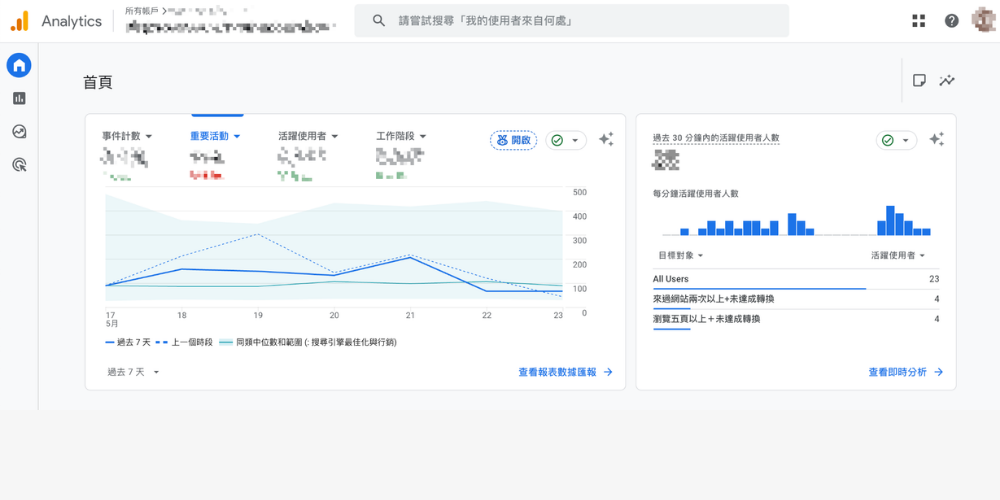Open the account avatar menu

coord(983,21)
